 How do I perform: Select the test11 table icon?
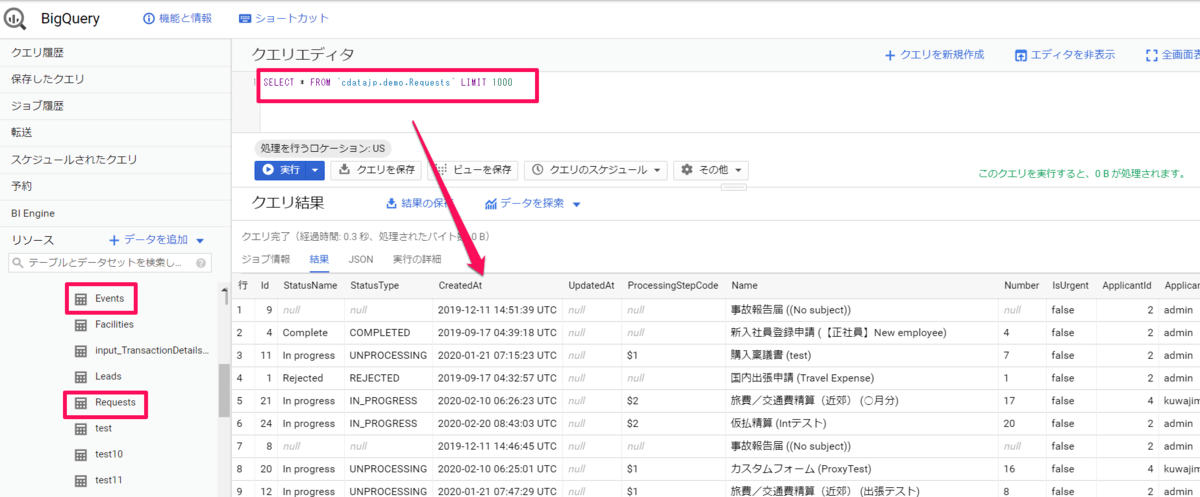pyautogui.click(x=81, y=480)
